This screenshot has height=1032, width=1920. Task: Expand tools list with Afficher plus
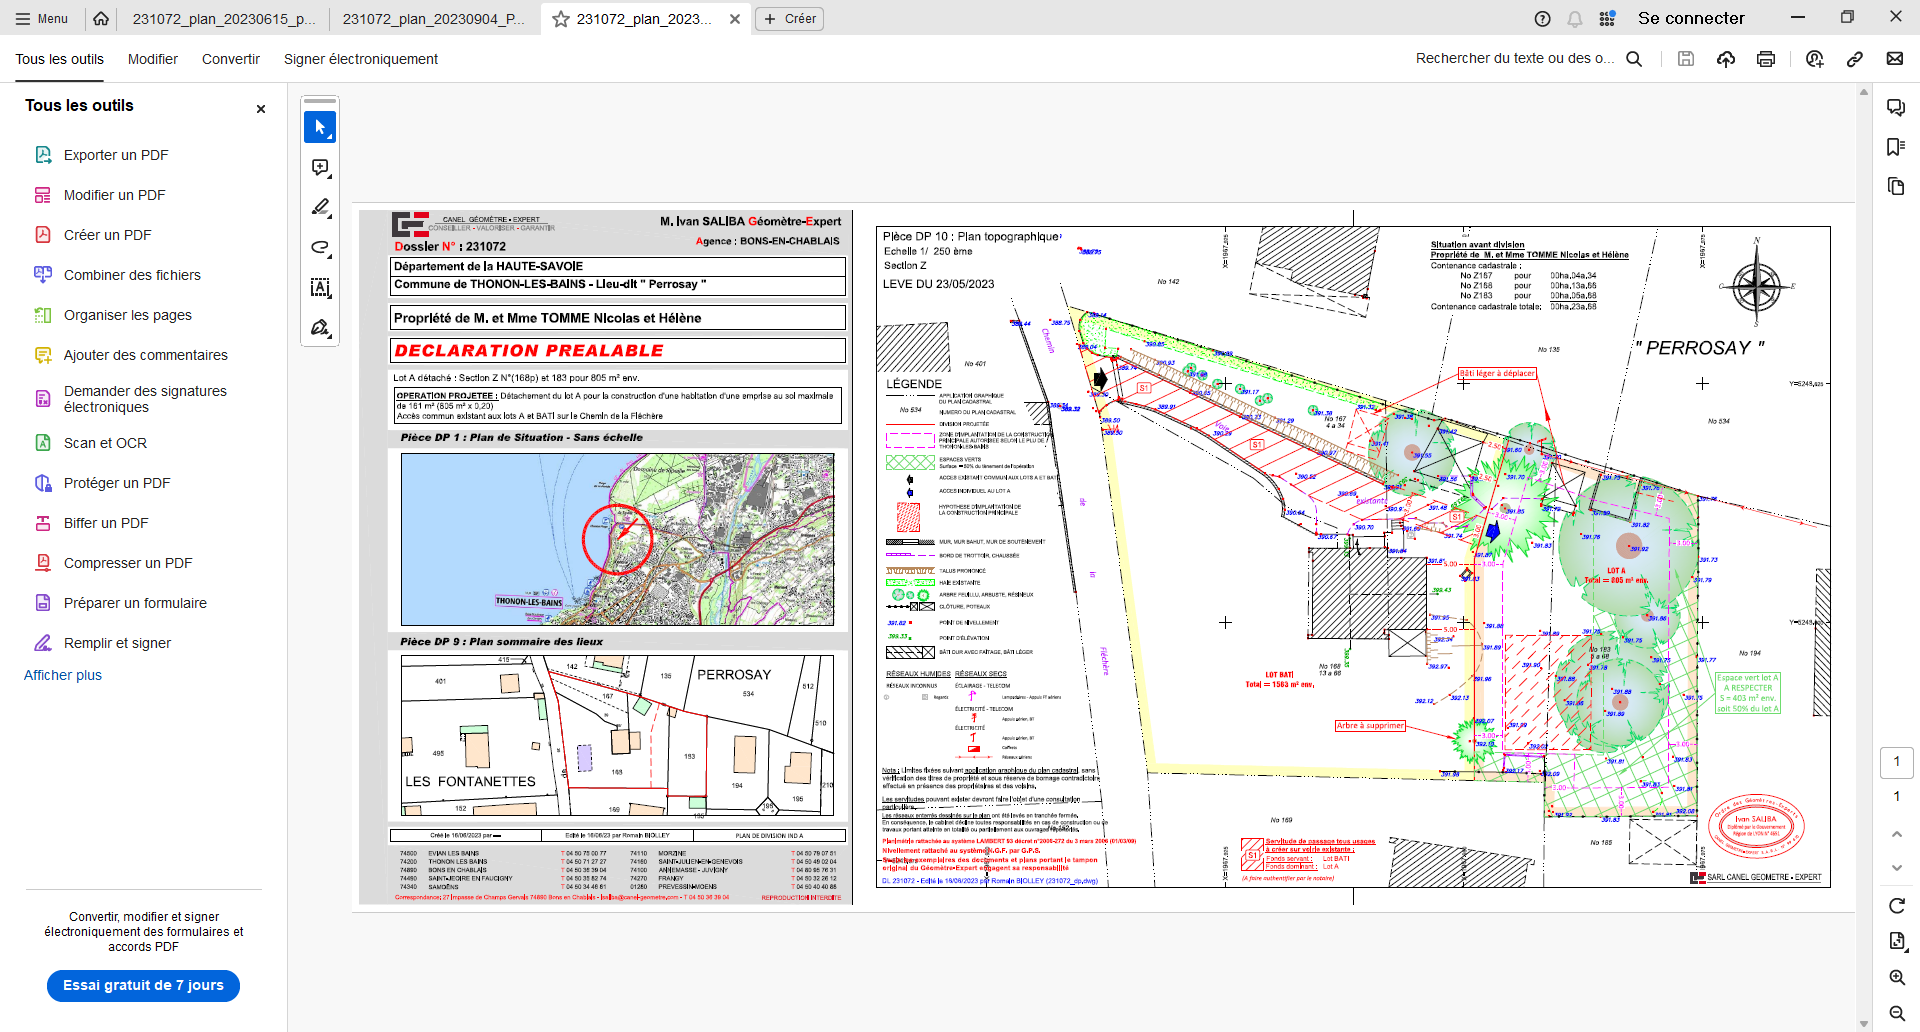pos(63,675)
